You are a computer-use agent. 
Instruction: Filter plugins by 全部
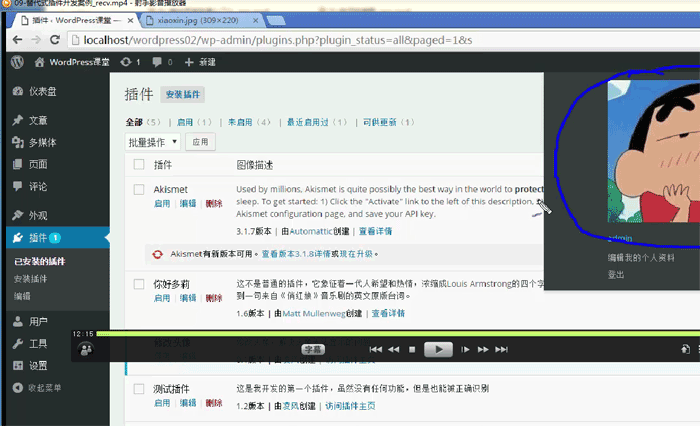(x=134, y=122)
